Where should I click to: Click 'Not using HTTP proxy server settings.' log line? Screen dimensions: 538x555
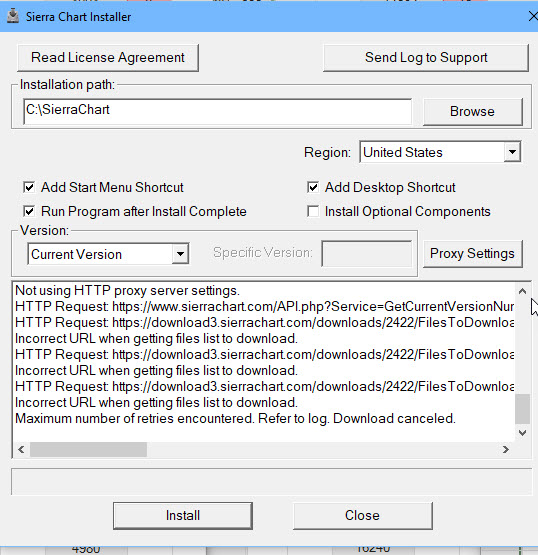128,291
